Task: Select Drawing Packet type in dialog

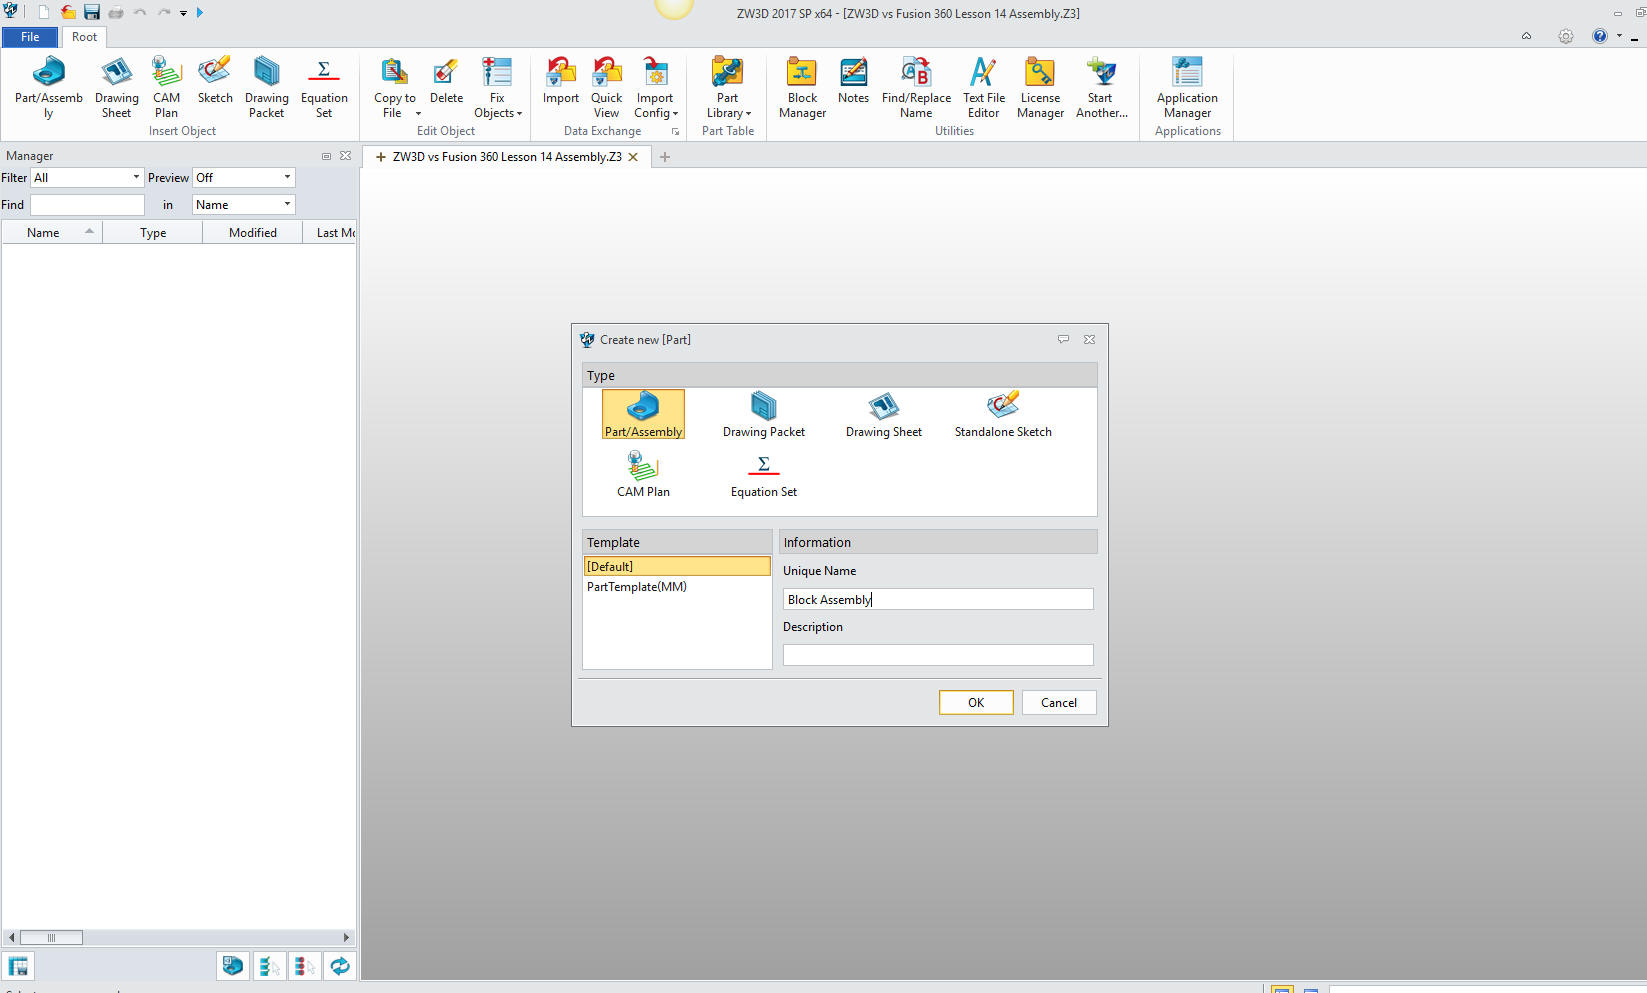Action: click(x=764, y=414)
